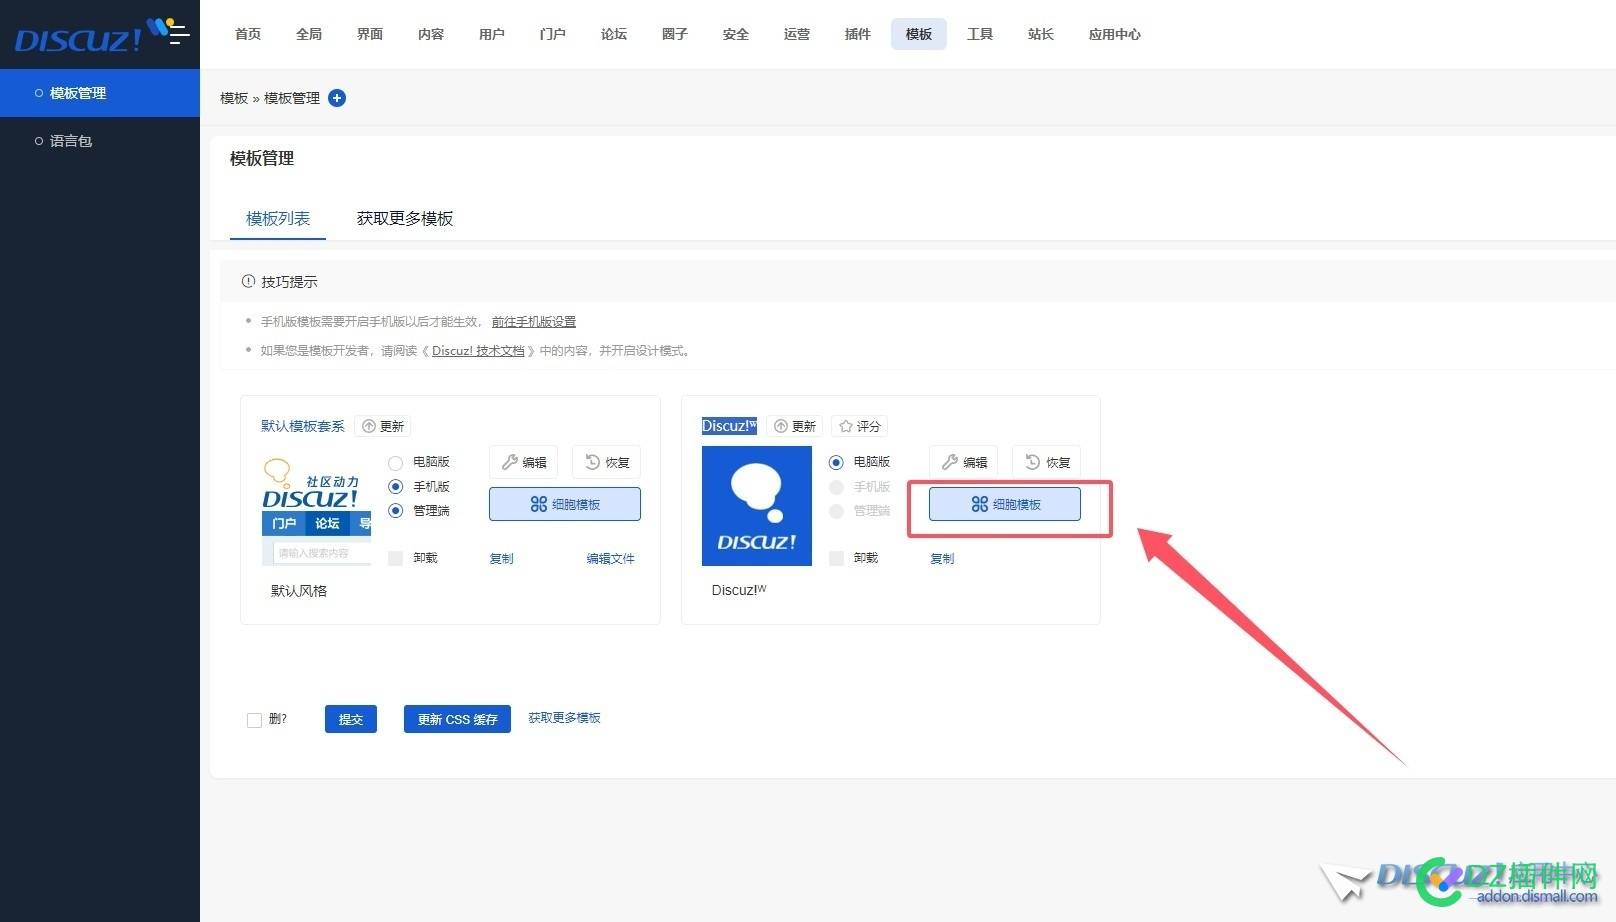This screenshot has width=1616, height=922.
Task: Click 复制 link on Discuz!W card
Action: 942,559
